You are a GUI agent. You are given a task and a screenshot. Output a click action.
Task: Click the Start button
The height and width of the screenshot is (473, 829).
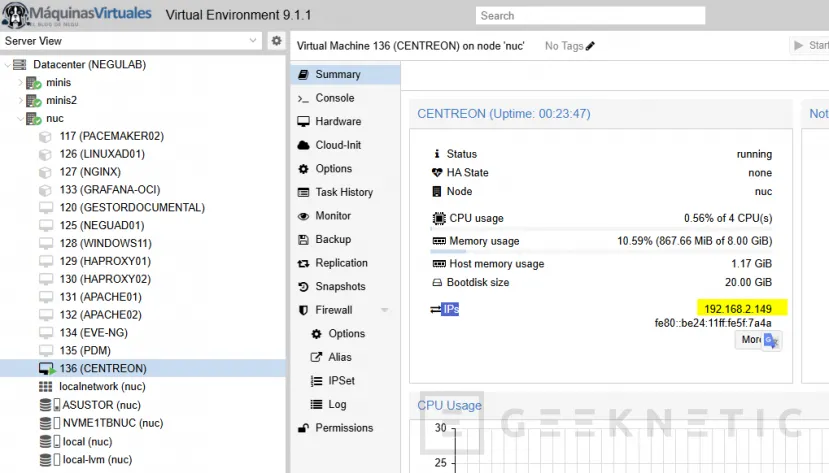[x=809, y=45]
